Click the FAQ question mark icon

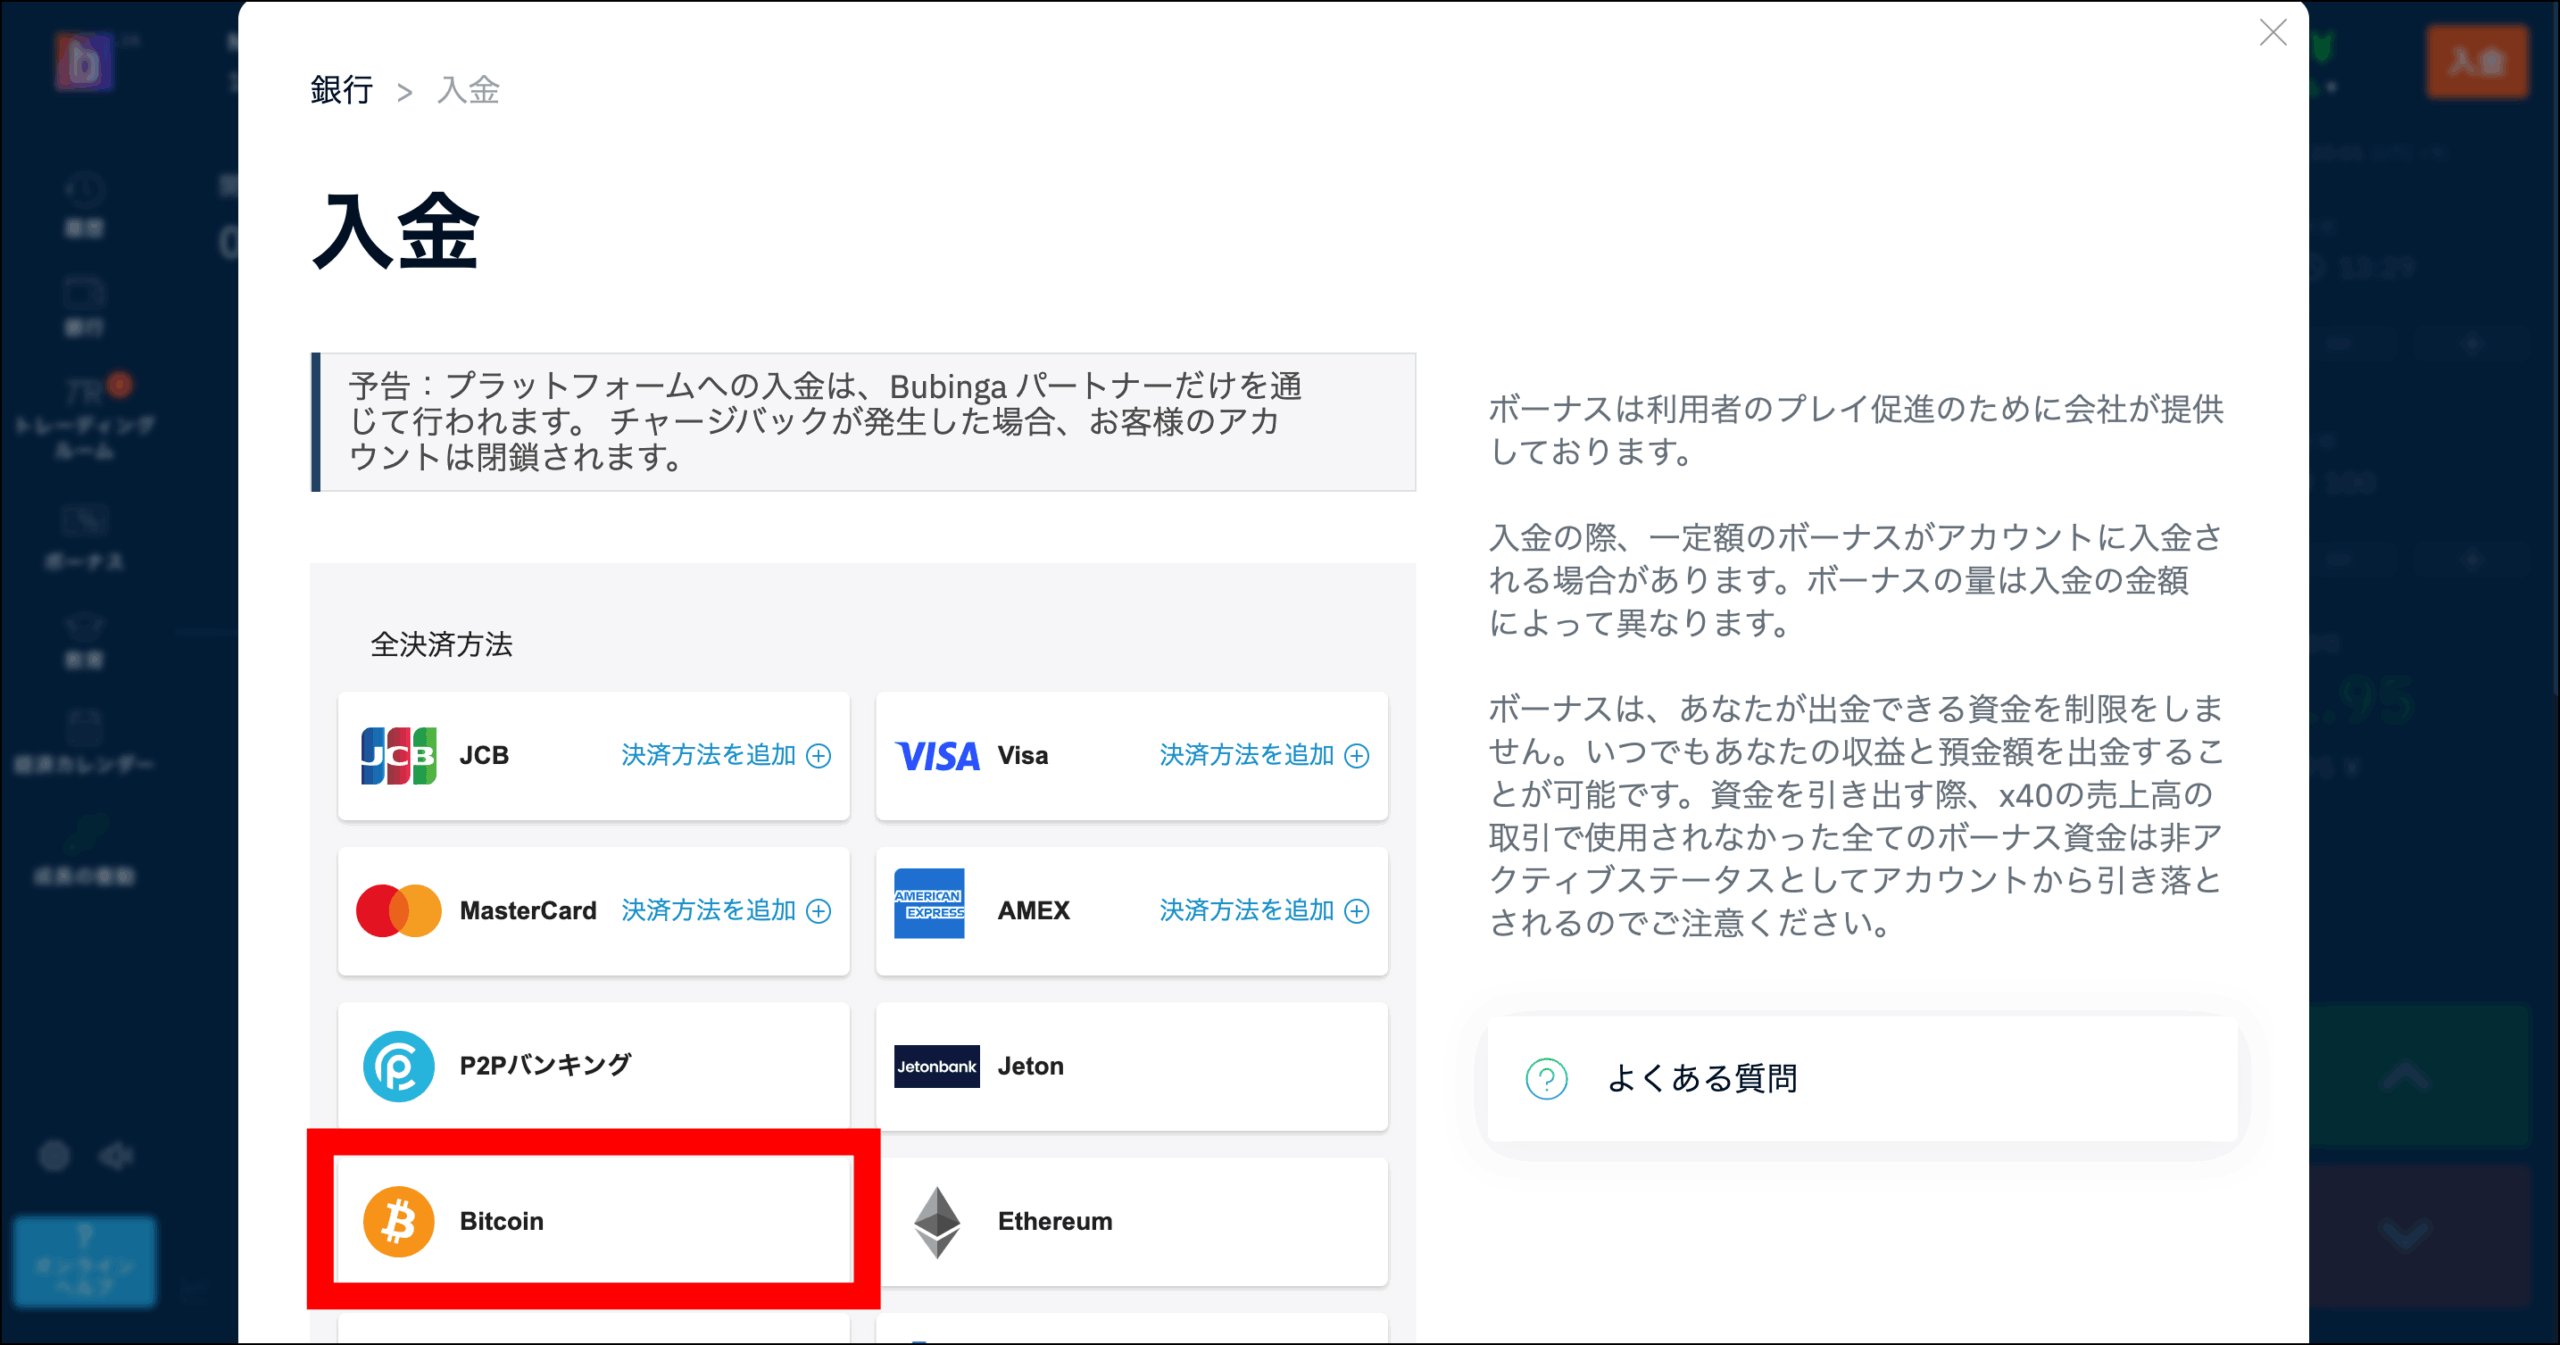click(x=1546, y=1079)
